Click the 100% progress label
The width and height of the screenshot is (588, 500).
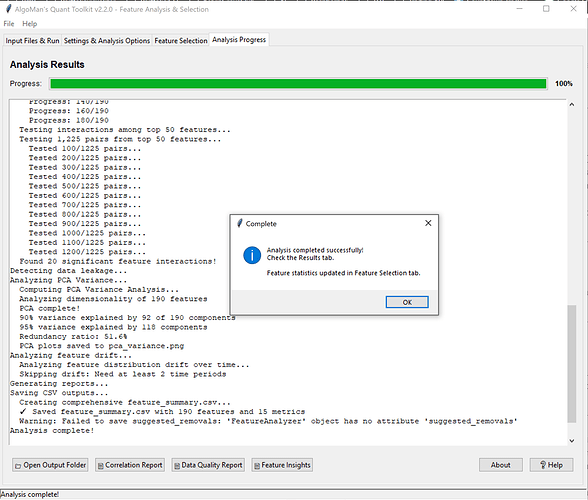point(564,84)
